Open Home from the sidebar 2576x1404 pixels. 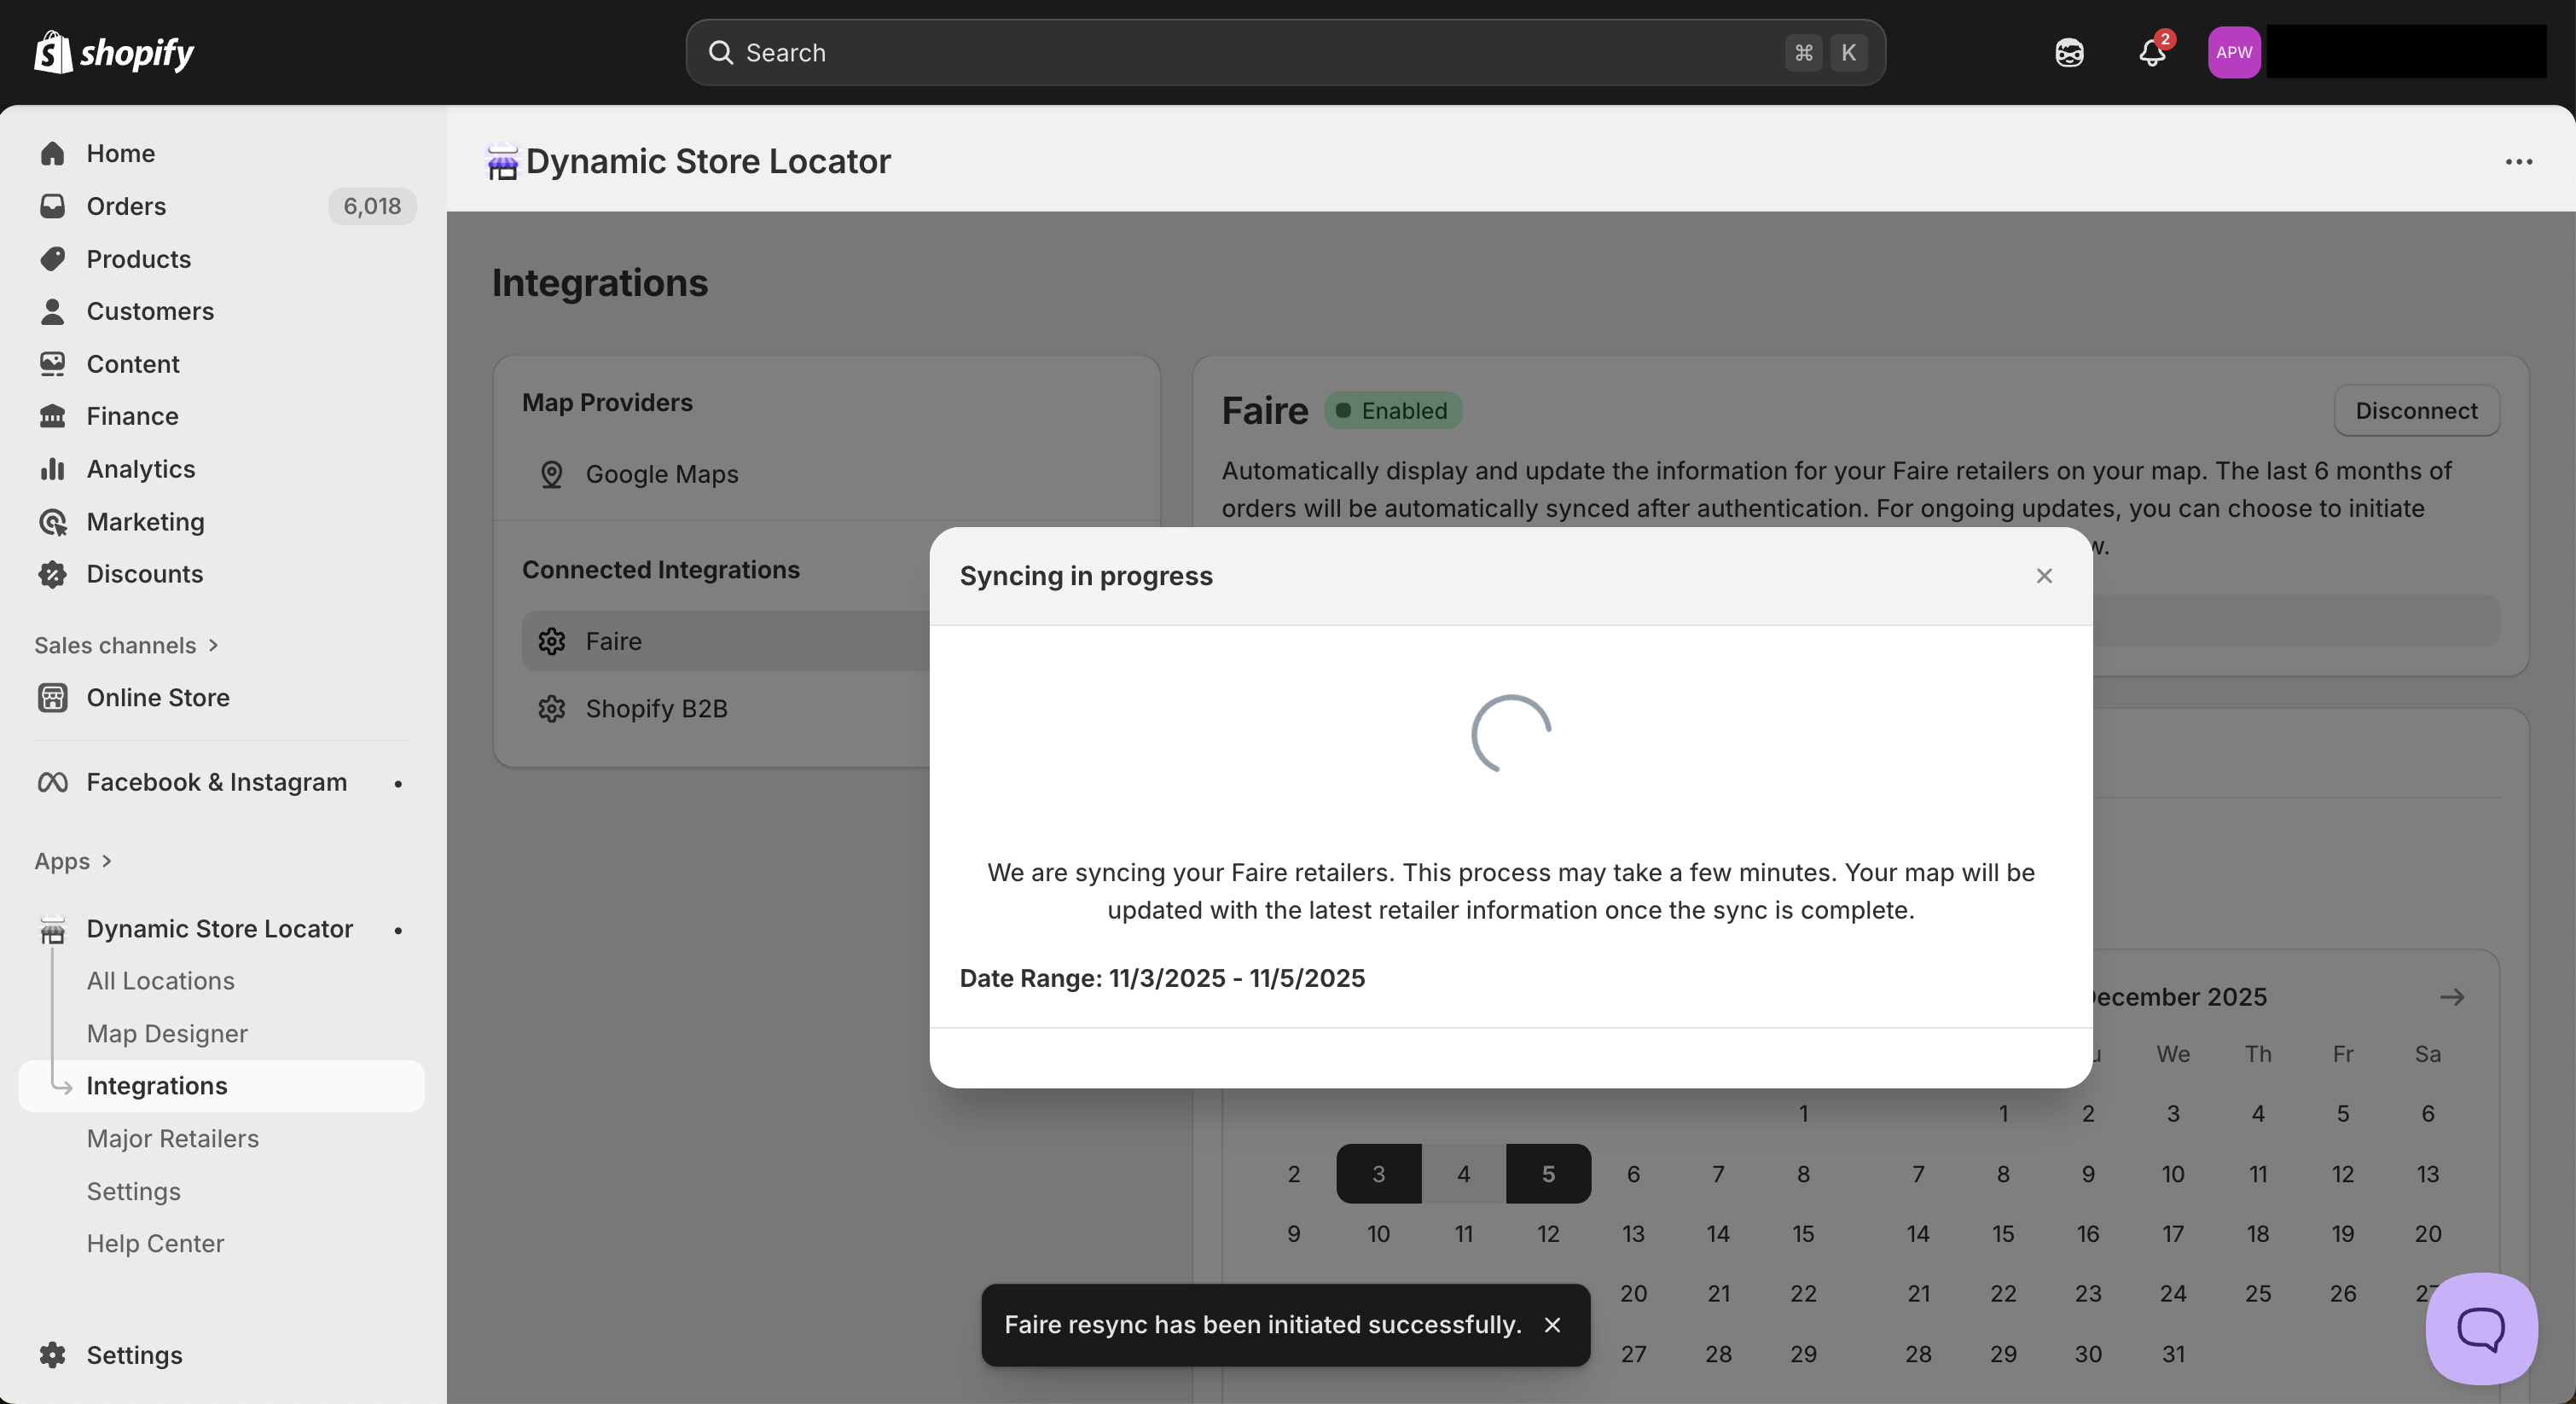120,153
